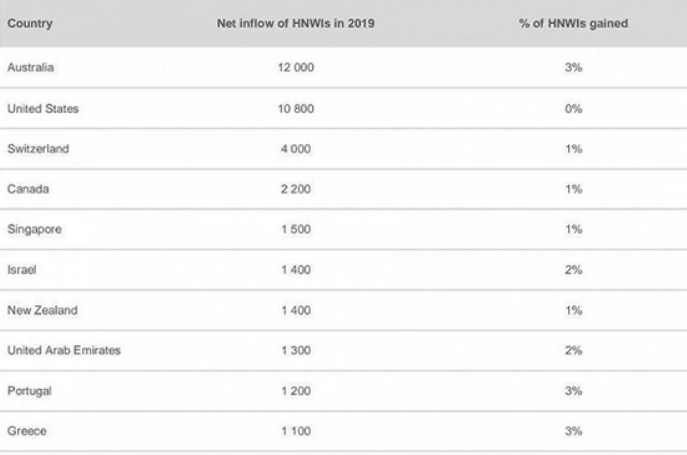Select the New Zealand country cell
This screenshot has height=455, width=687.
click(x=36, y=311)
